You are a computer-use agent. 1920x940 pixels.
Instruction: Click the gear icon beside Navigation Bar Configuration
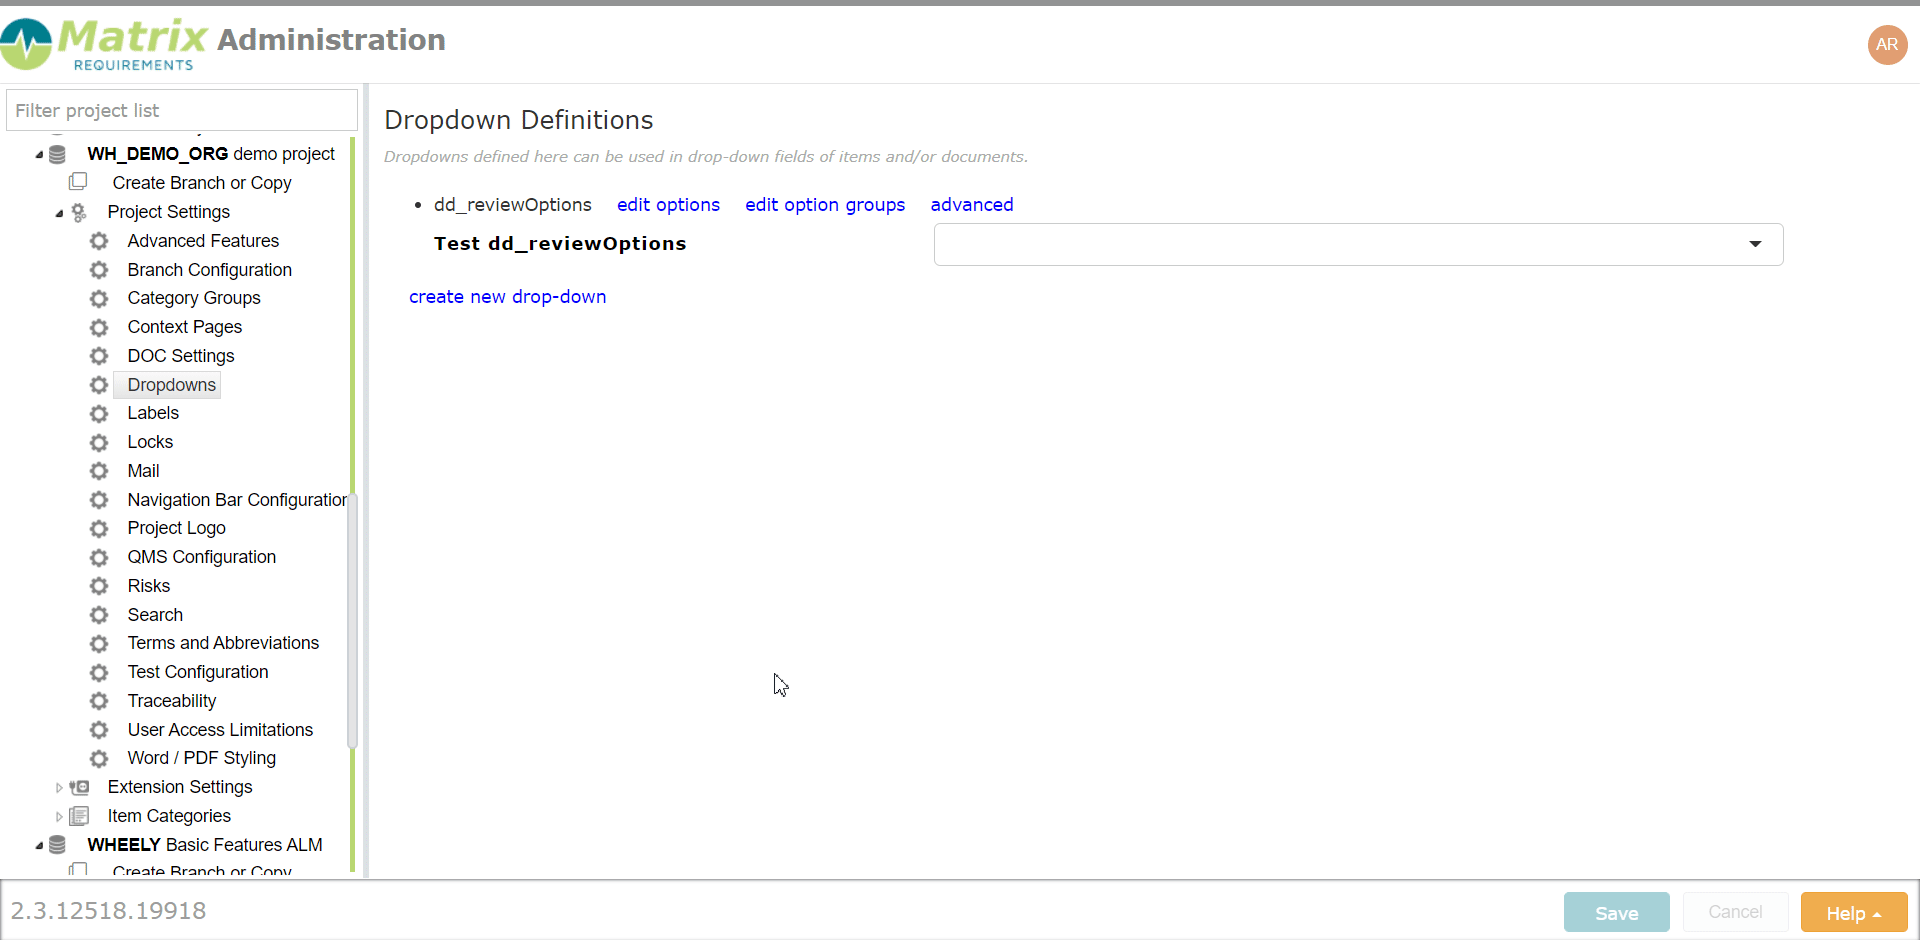(99, 500)
